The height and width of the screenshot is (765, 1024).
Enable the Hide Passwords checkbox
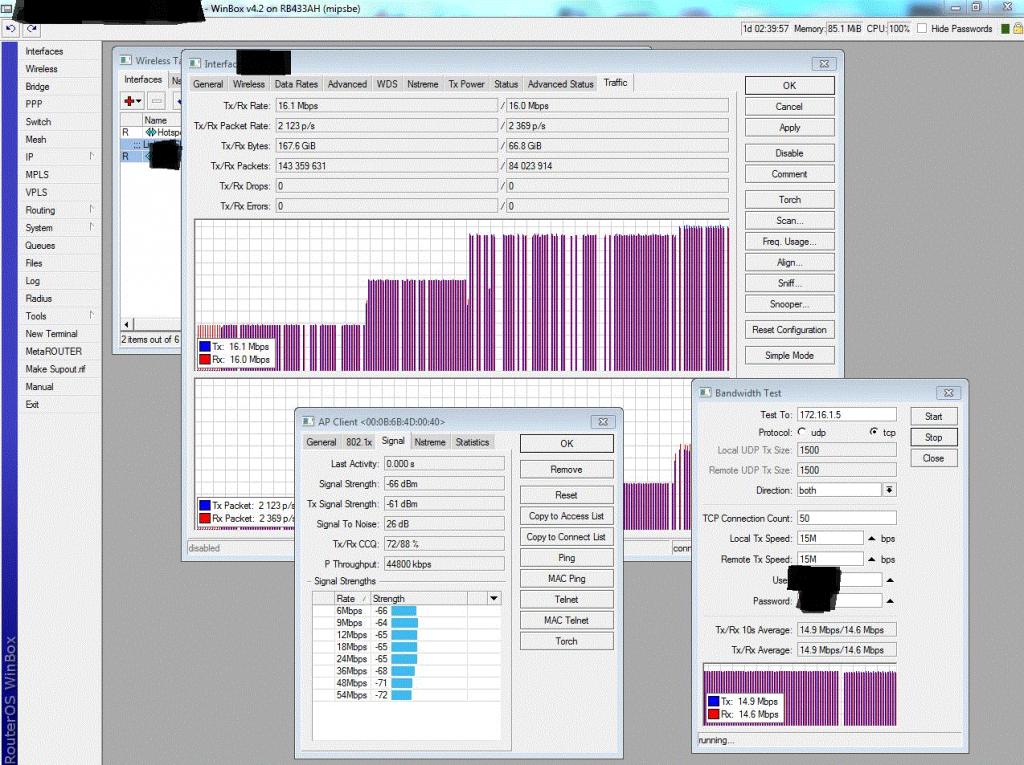[x=922, y=29]
